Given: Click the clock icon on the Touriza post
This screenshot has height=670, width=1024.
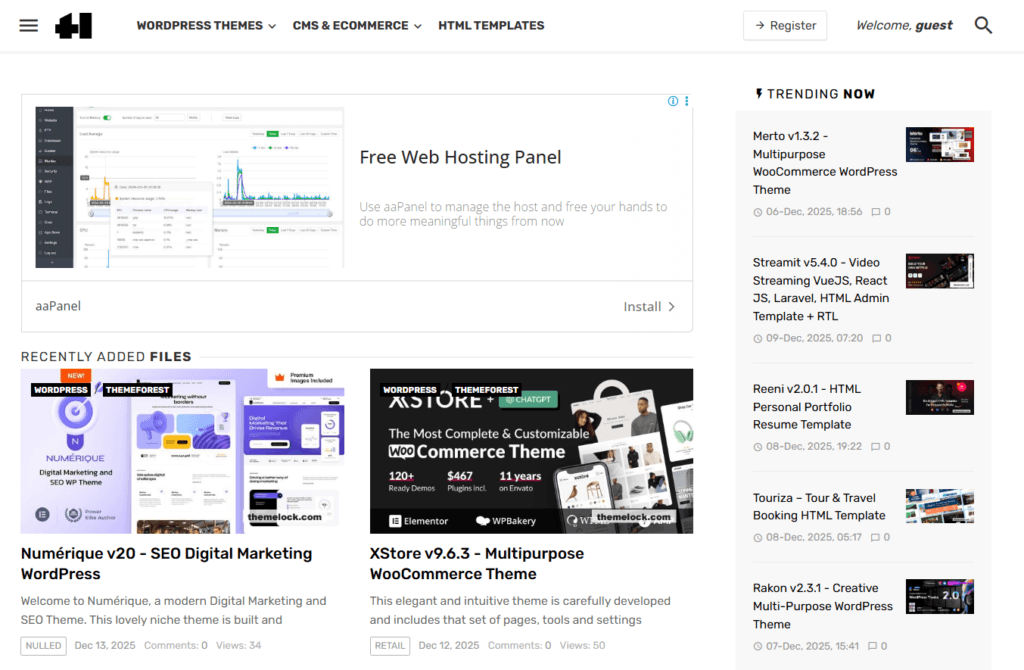Looking at the screenshot, I should coord(757,537).
